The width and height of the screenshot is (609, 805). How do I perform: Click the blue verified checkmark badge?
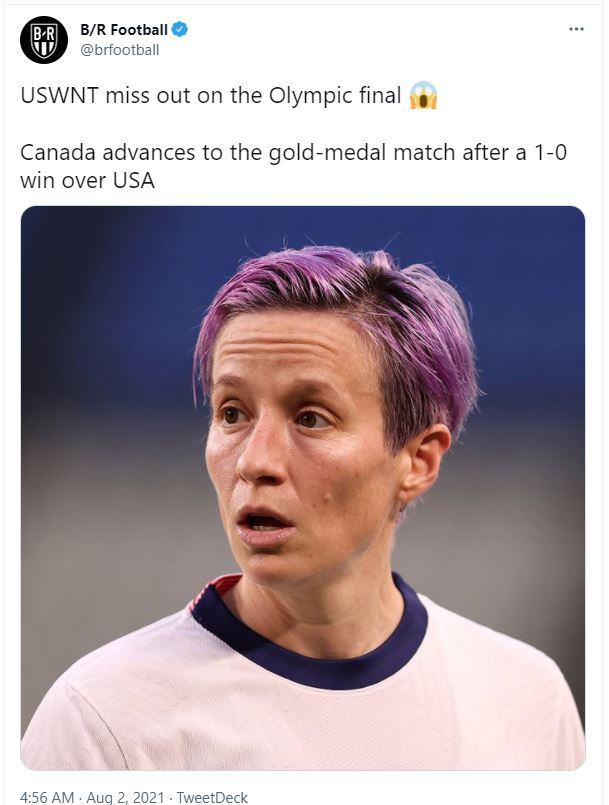tap(179, 30)
